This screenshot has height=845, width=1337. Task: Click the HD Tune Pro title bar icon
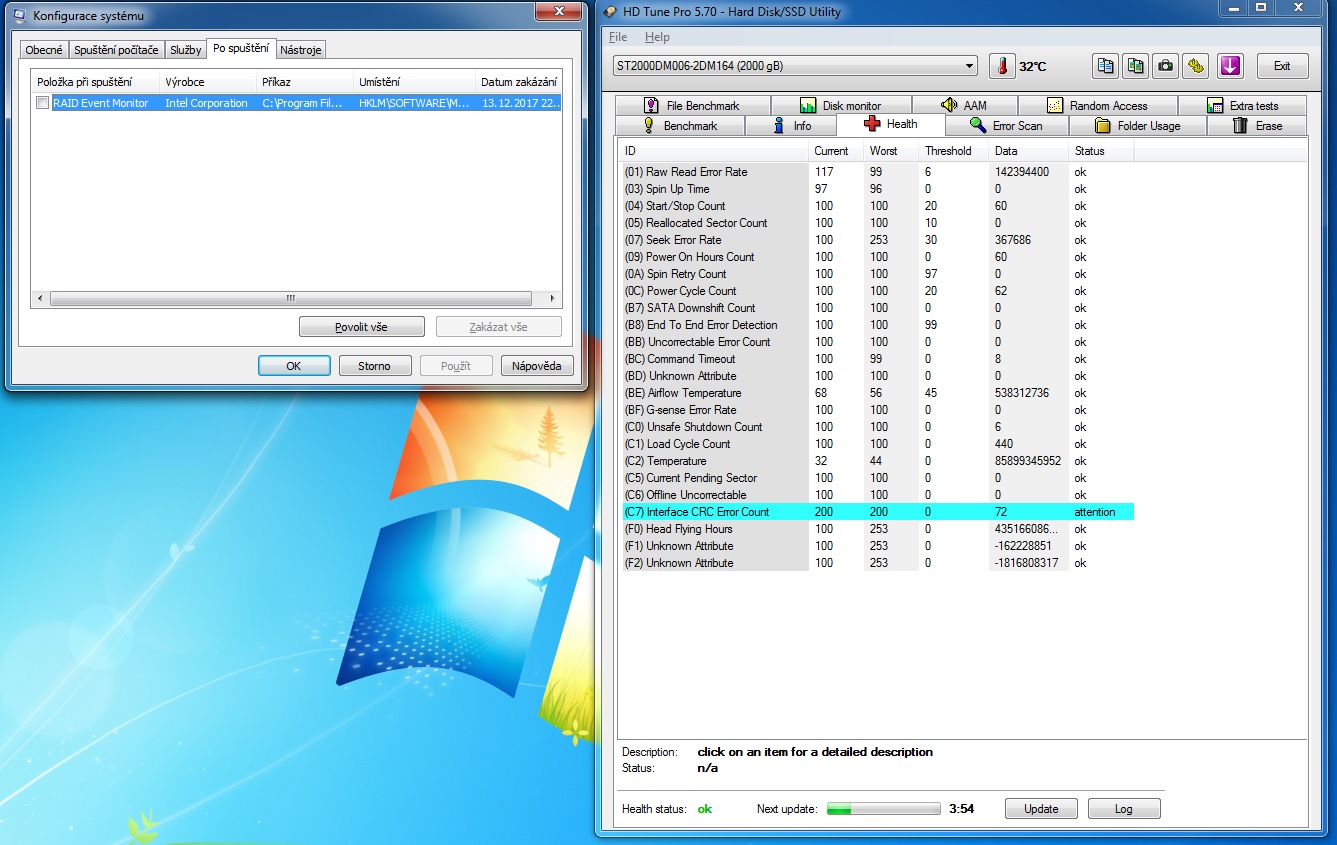[612, 12]
